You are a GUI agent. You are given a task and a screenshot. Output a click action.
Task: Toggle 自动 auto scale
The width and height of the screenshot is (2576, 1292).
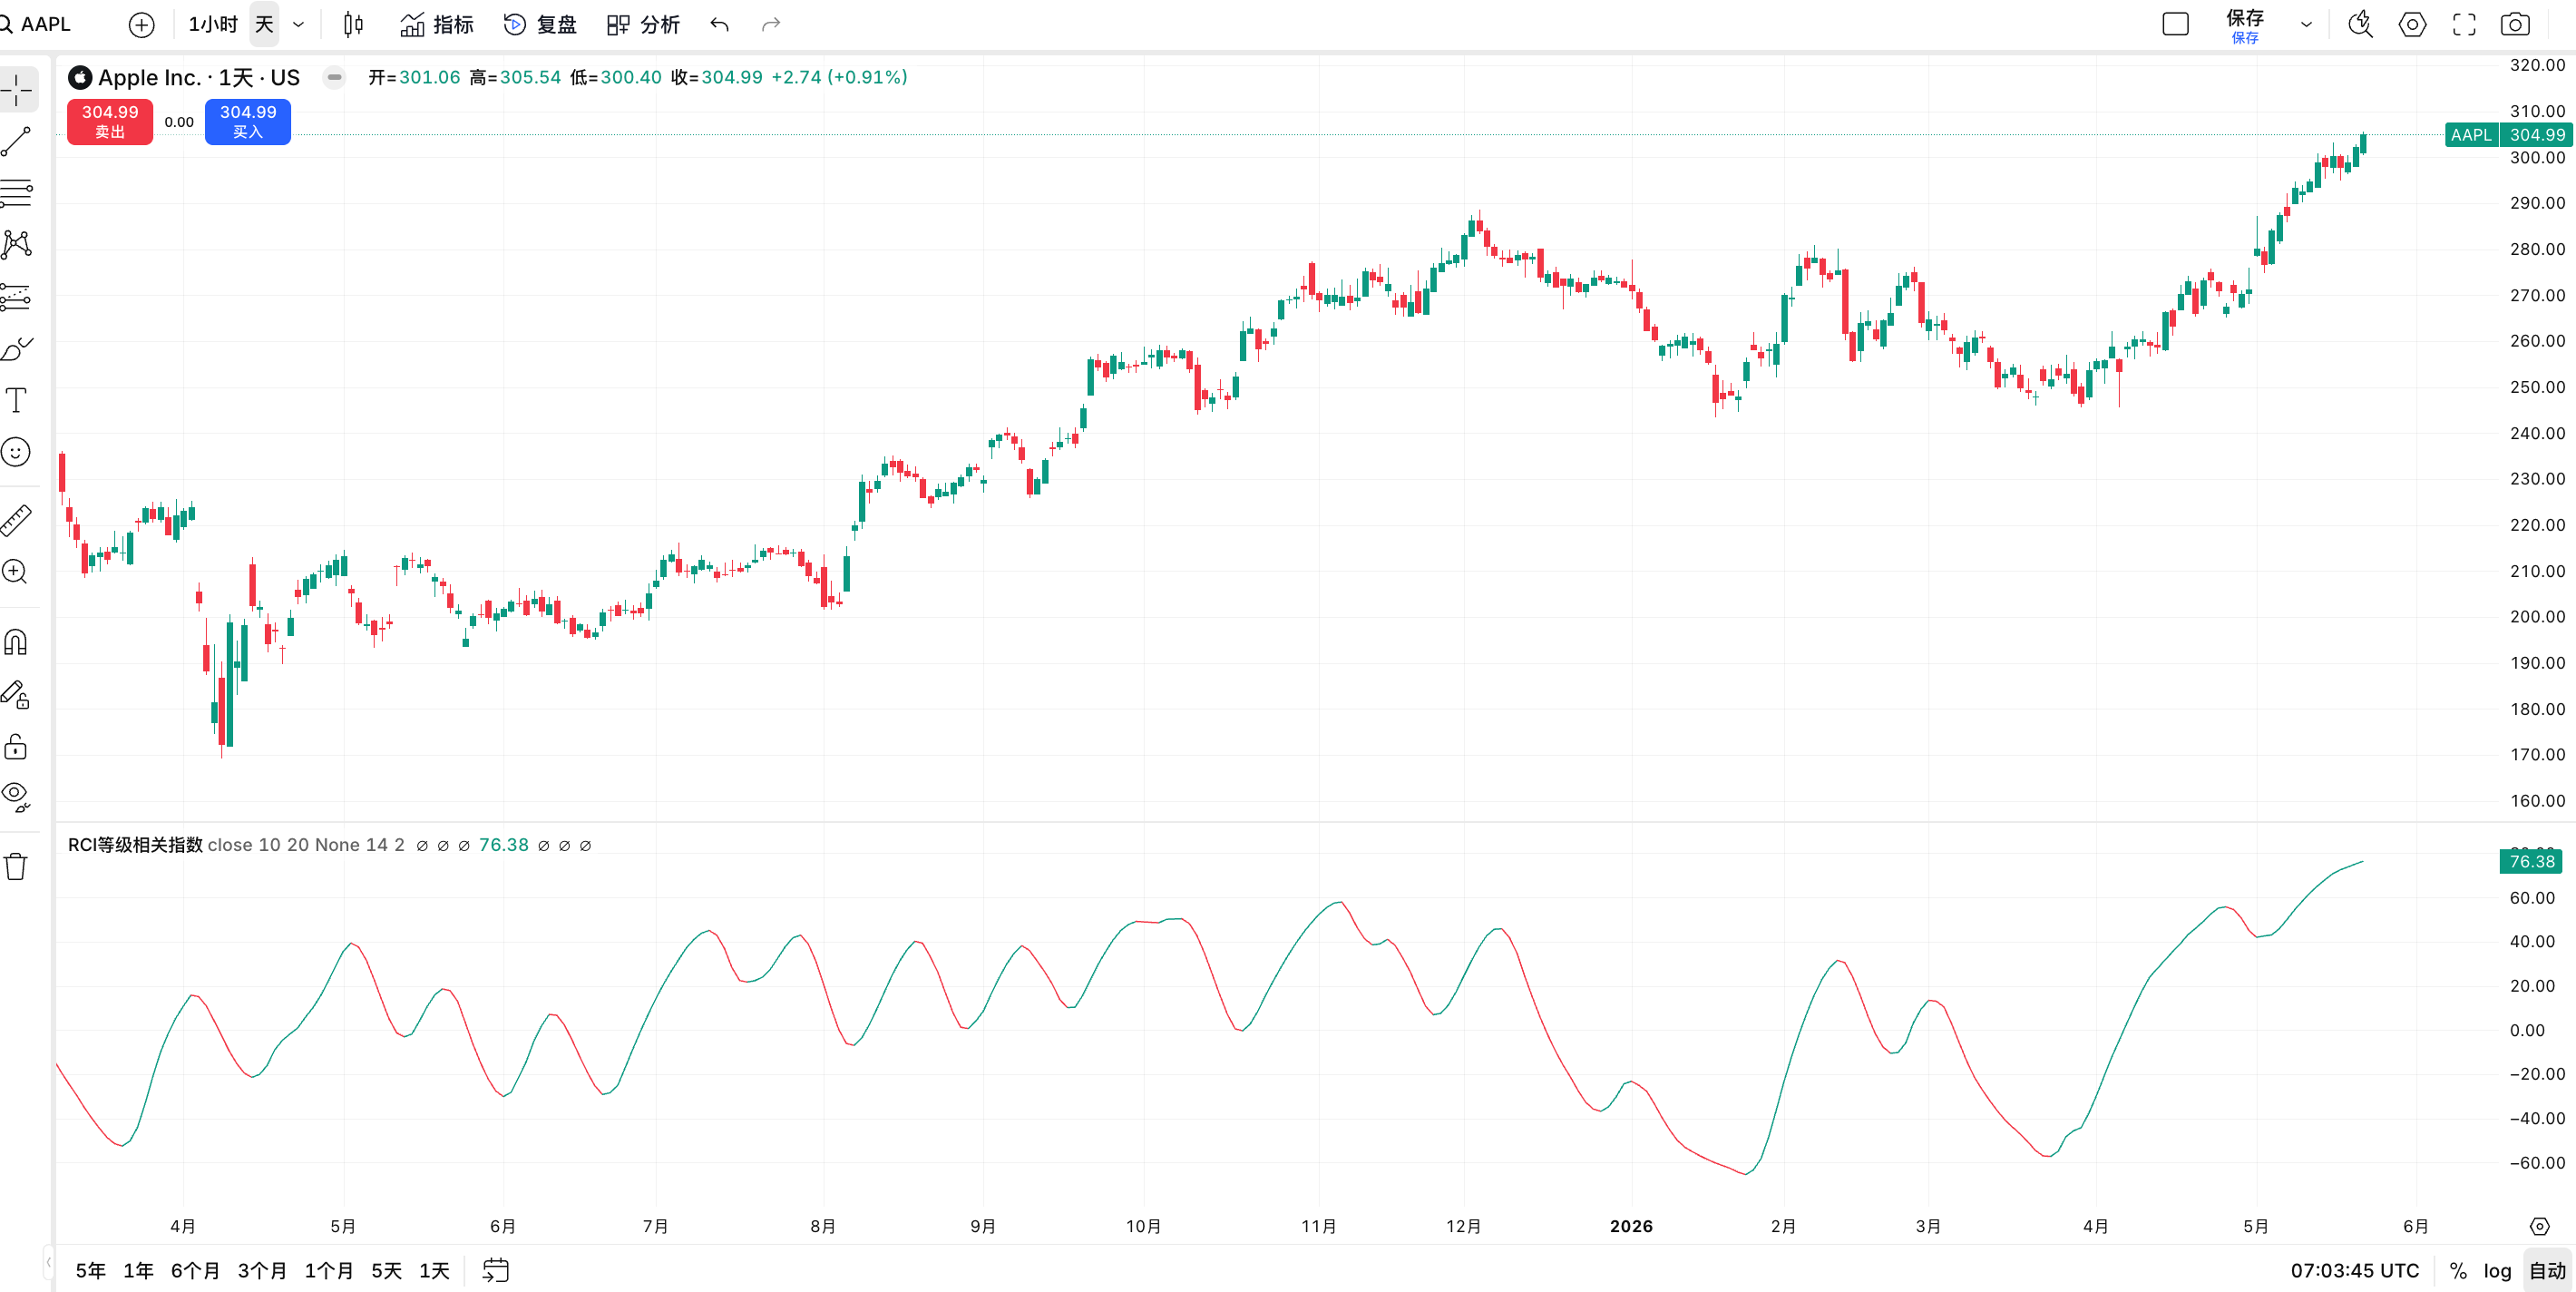click(2547, 1271)
